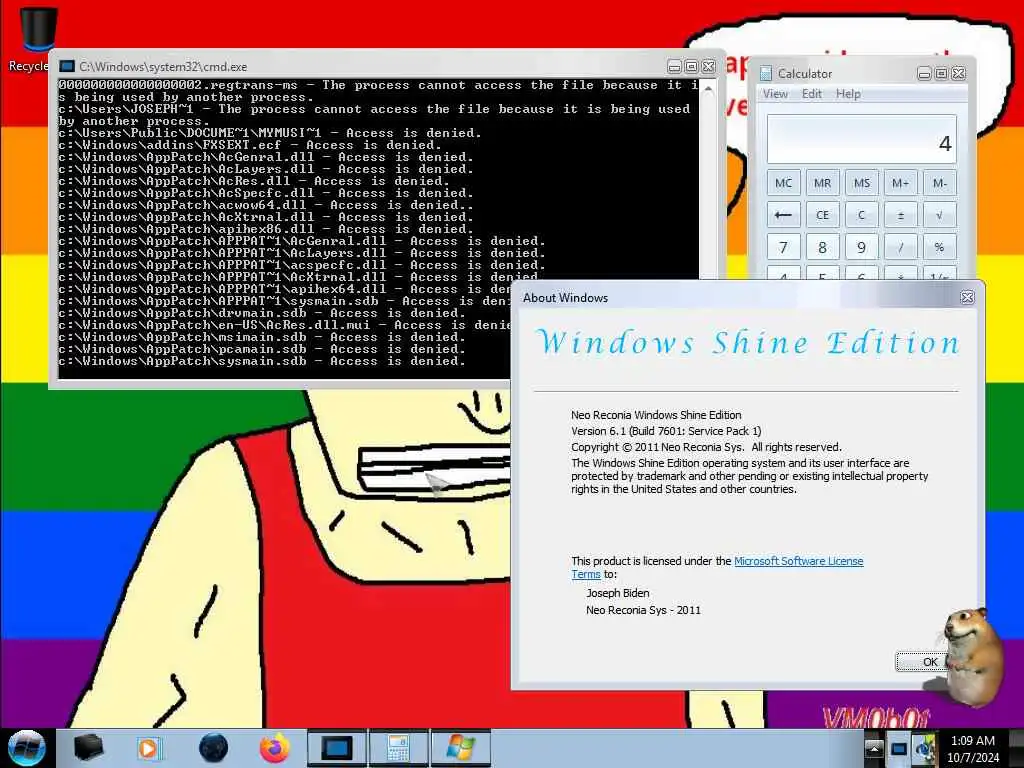Image resolution: width=1024 pixels, height=768 pixels.
Task: Click 'Neo Reconia Sys - 2011' text
Action: (x=643, y=610)
